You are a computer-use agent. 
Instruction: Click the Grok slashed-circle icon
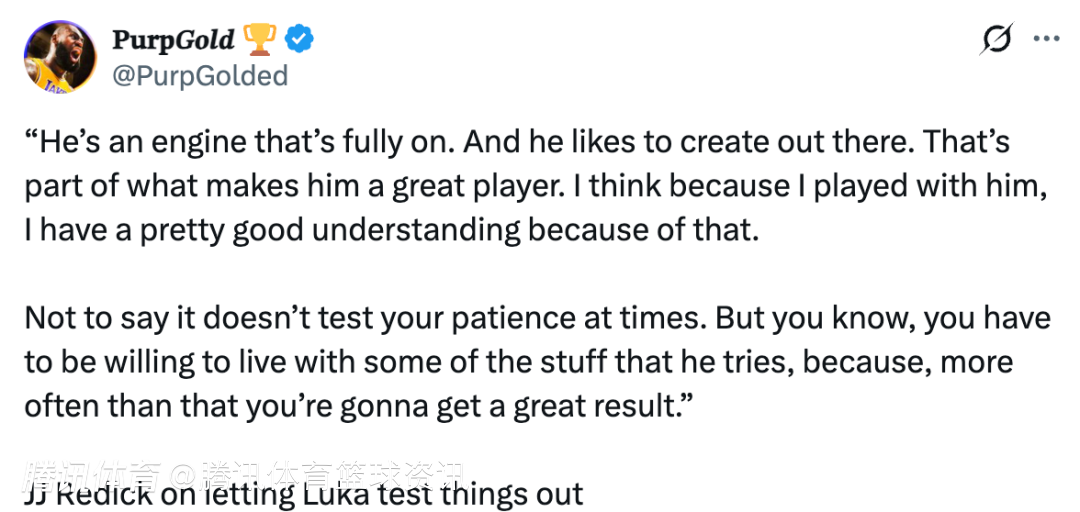996,39
